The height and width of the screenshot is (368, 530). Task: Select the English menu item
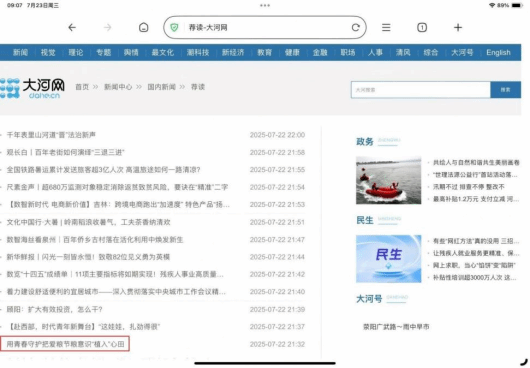point(498,52)
